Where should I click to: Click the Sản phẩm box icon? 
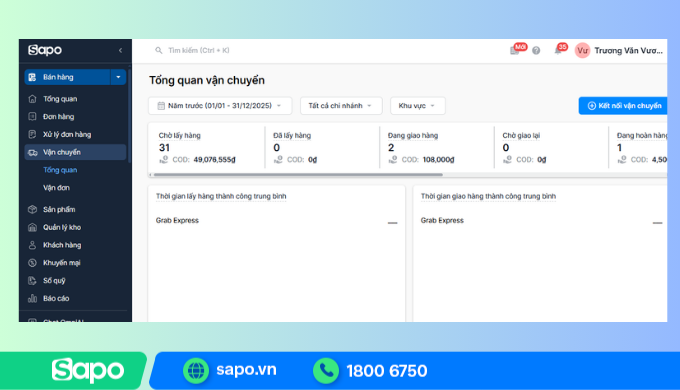point(32,210)
